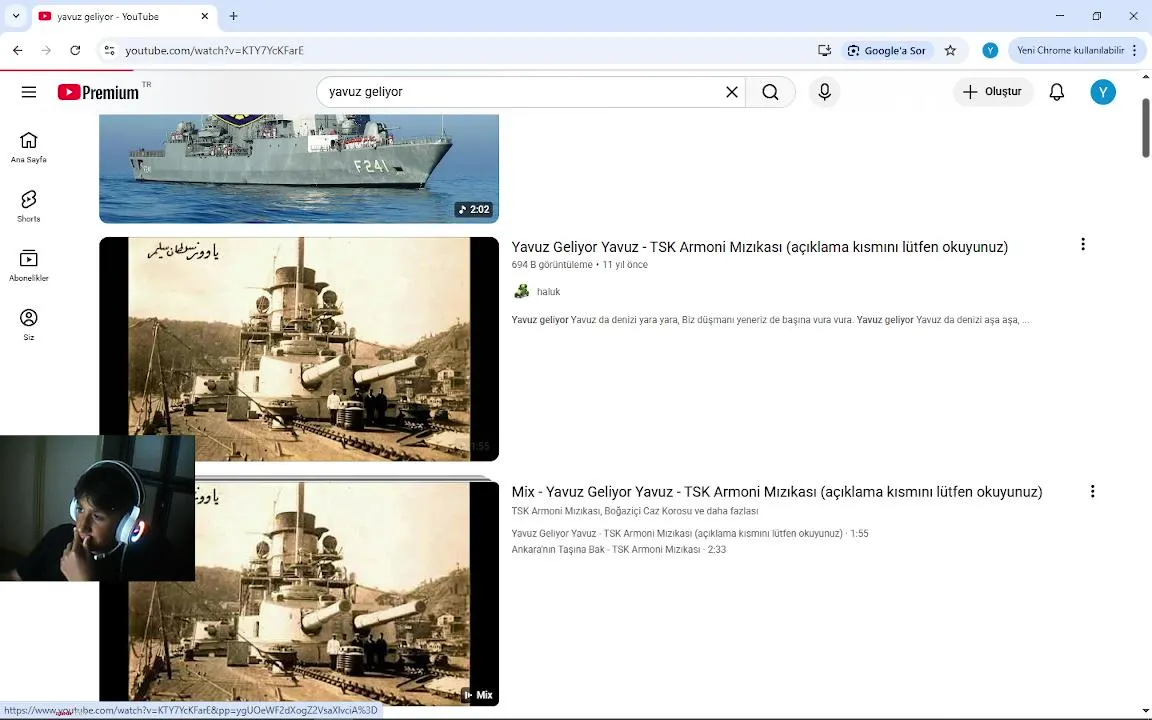The image size is (1152, 720).
Task: Click the video description snippet text
Action: point(770,320)
